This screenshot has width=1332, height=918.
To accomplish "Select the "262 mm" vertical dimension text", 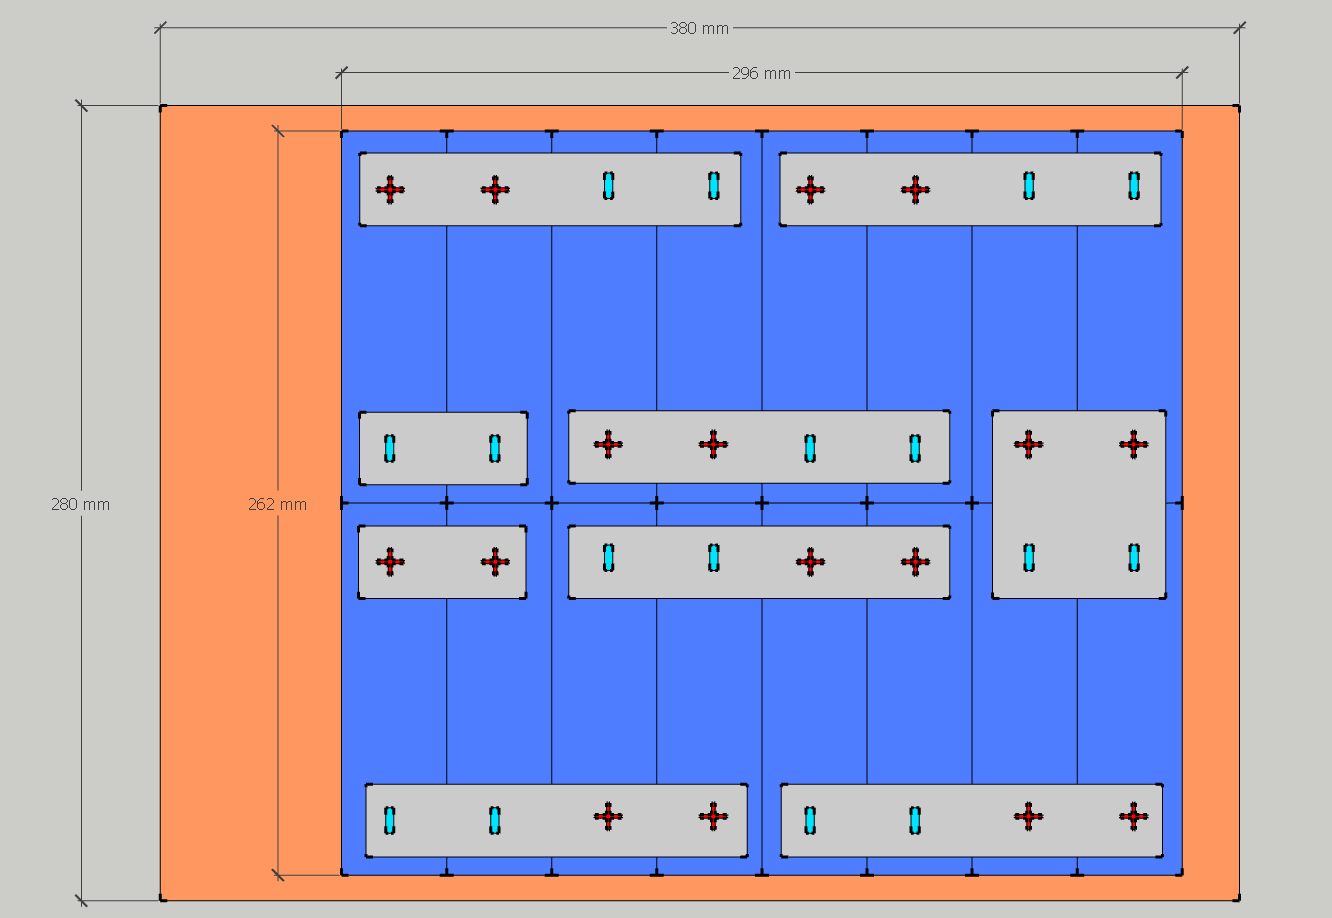I will (x=277, y=504).
